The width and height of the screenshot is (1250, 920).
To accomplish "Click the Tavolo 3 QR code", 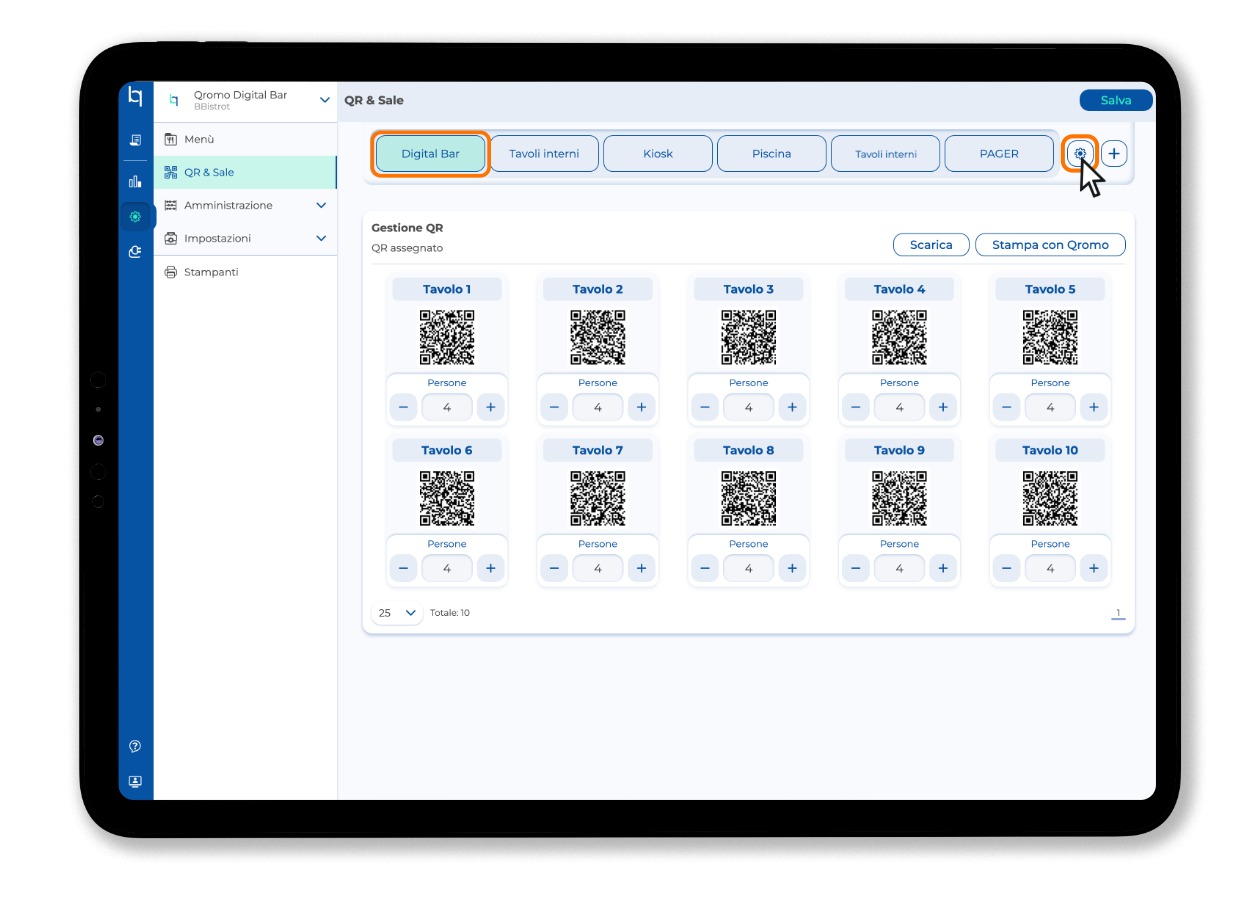I will click(749, 337).
